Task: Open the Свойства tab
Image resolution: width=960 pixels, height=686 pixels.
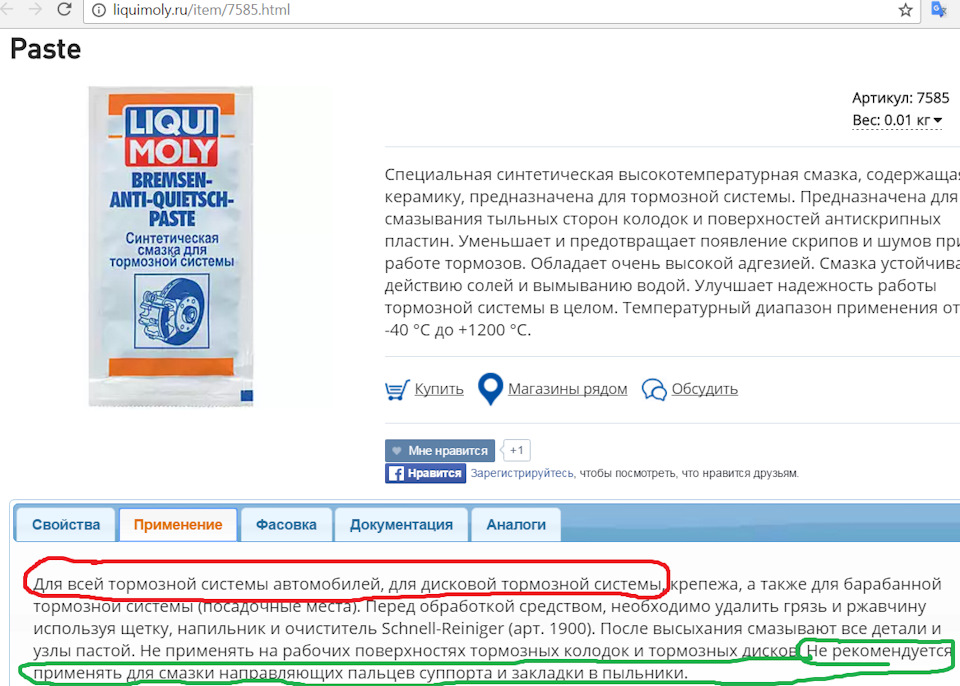Action: pos(66,524)
